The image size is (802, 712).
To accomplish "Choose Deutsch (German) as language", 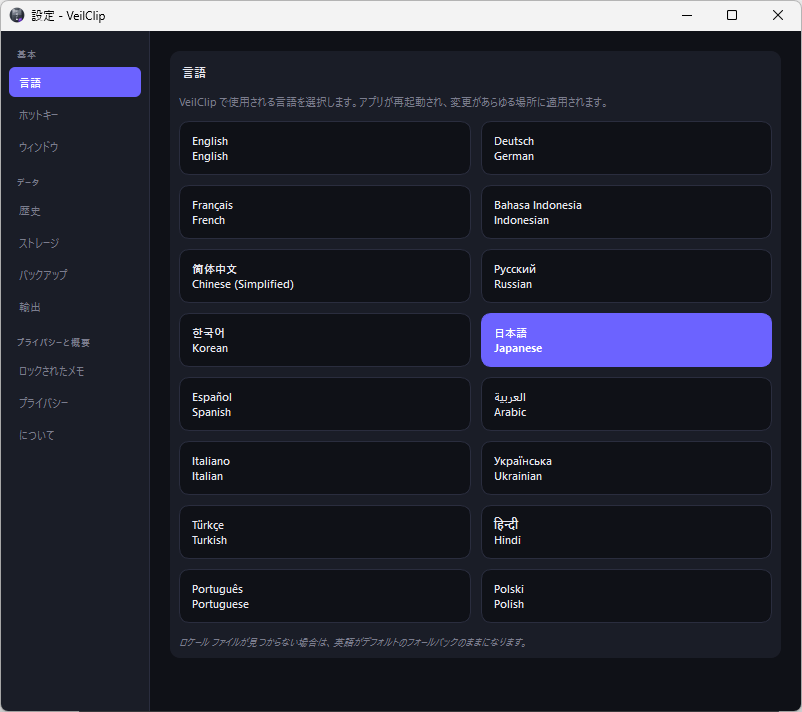I will (626, 148).
